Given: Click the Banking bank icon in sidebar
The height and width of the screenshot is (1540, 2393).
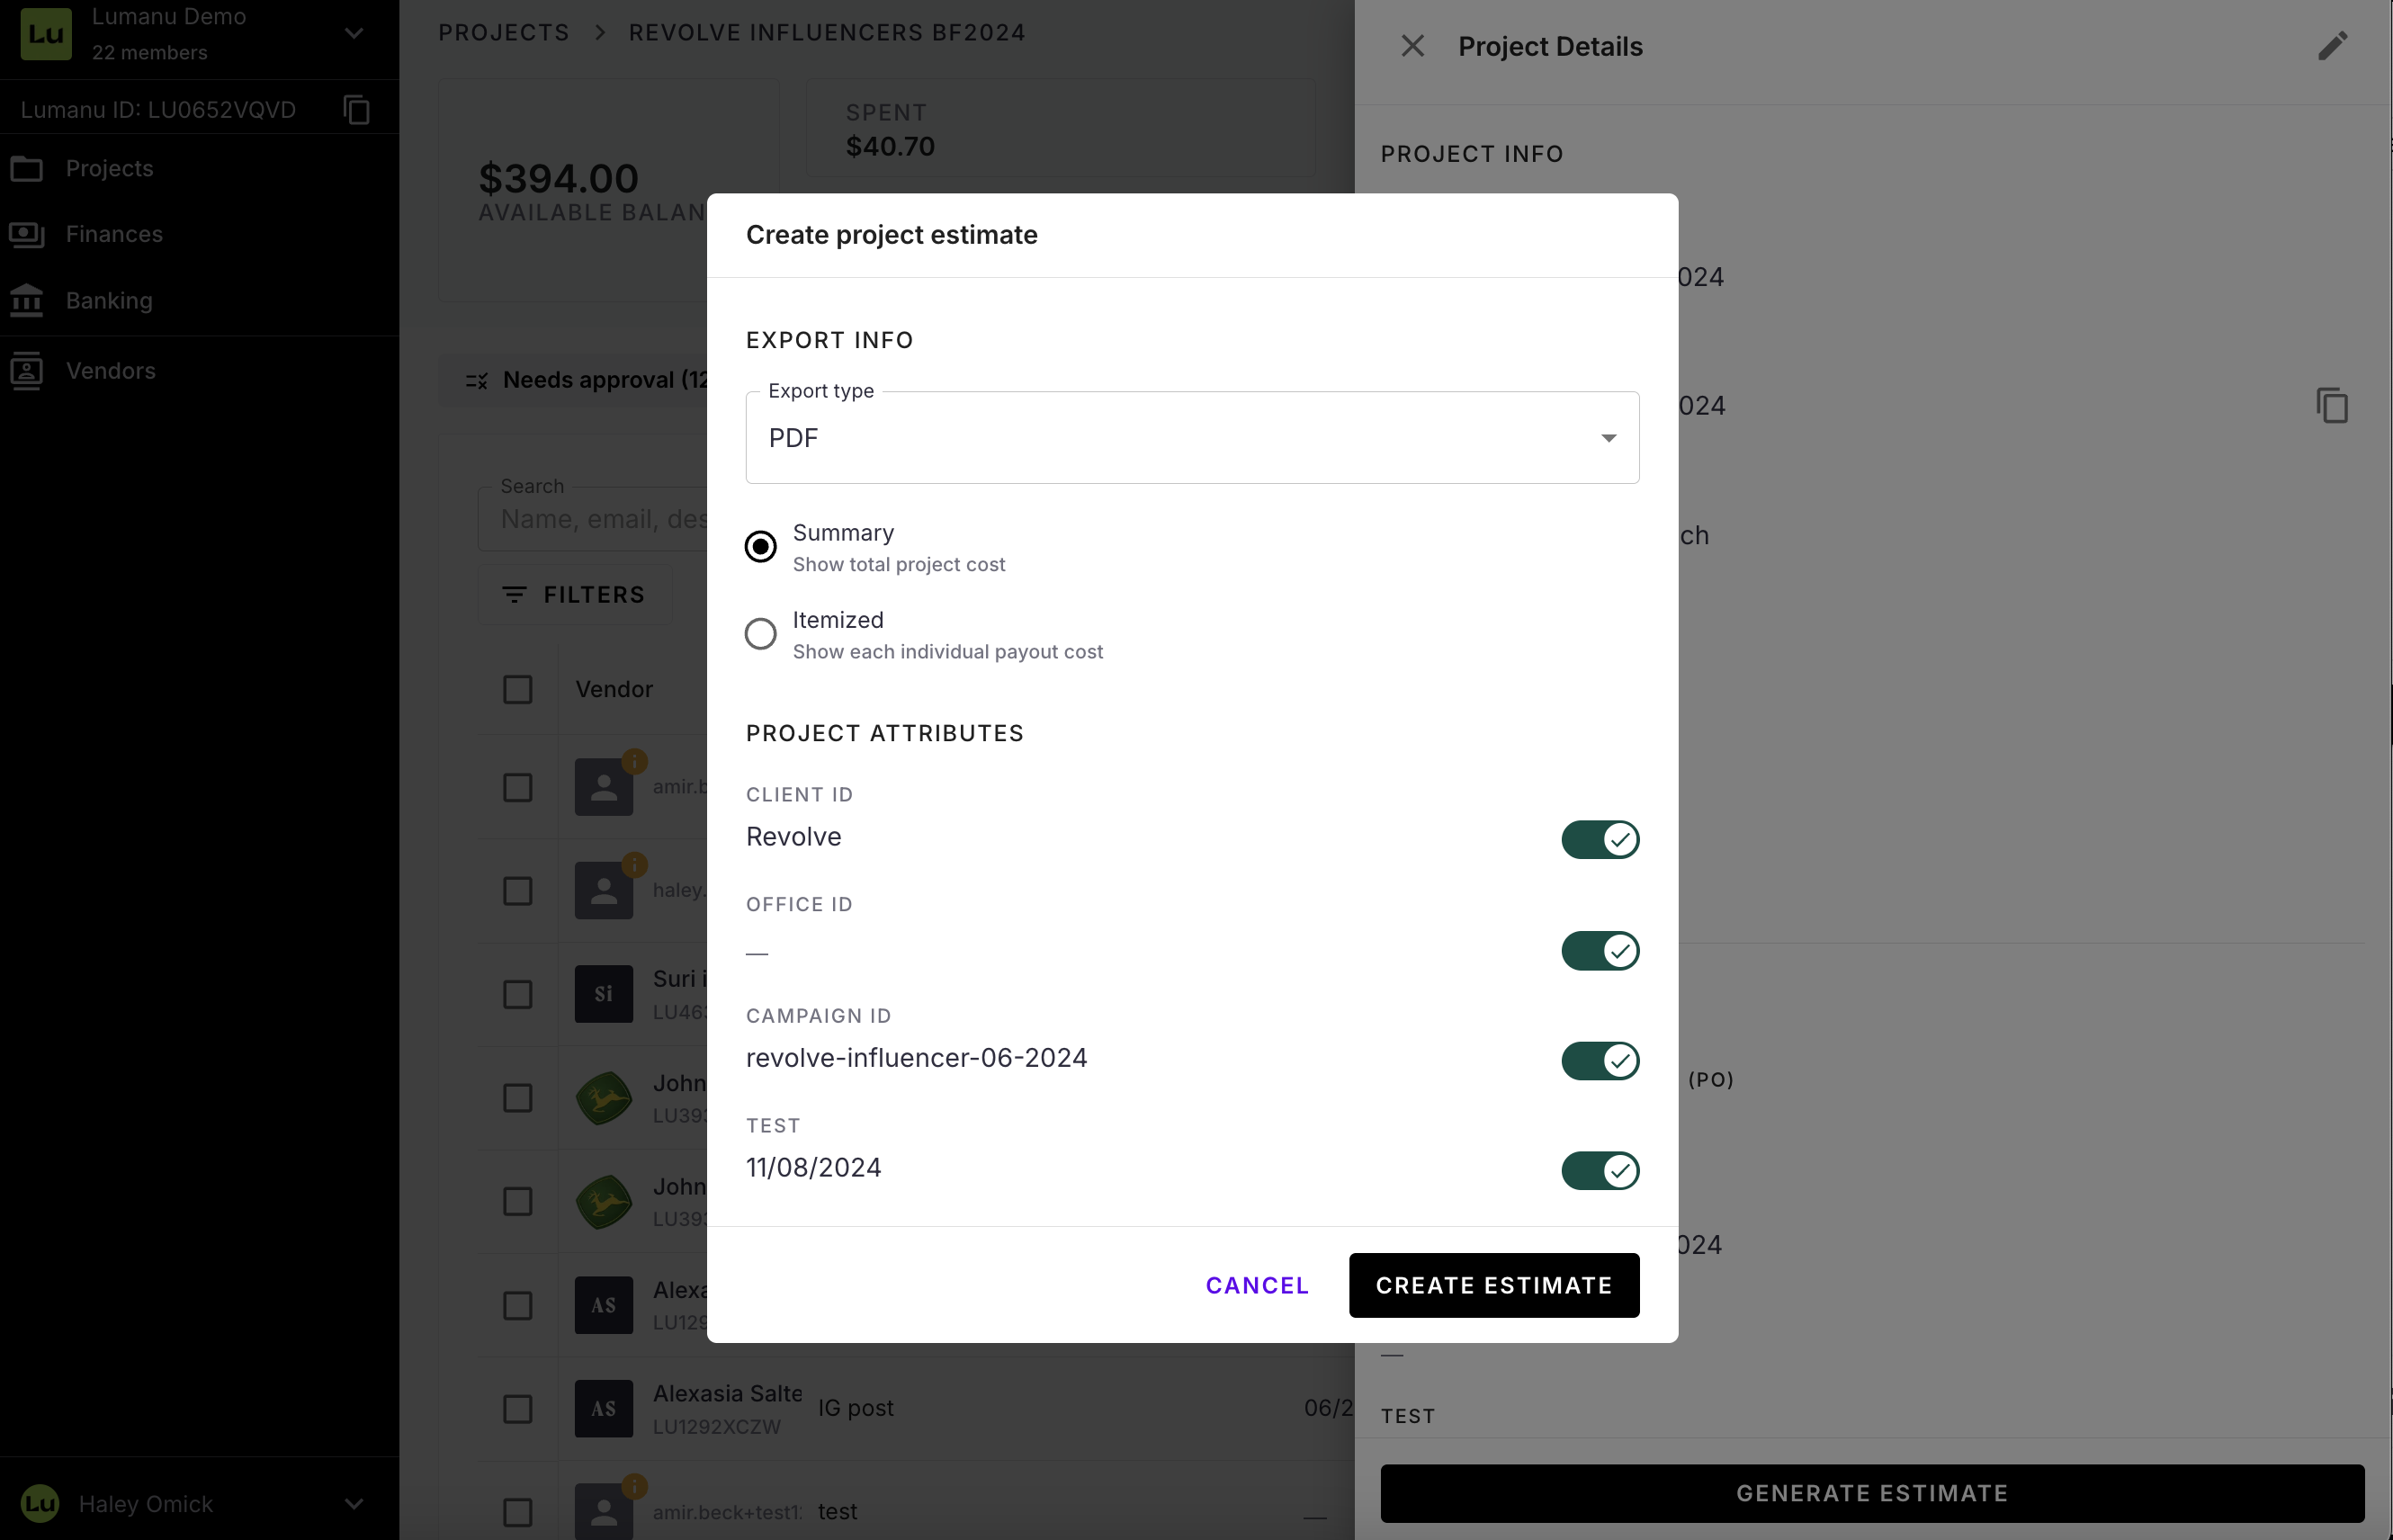Looking at the screenshot, I should point(27,300).
